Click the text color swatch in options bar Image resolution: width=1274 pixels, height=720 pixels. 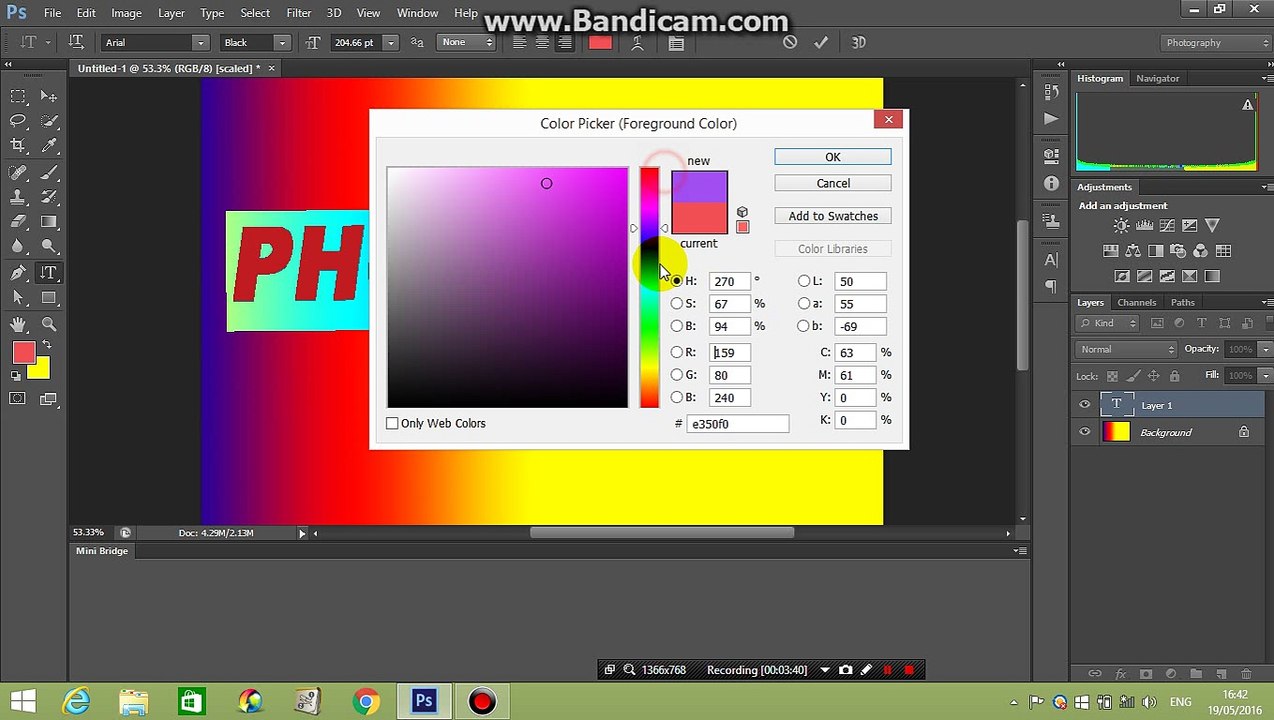600,42
